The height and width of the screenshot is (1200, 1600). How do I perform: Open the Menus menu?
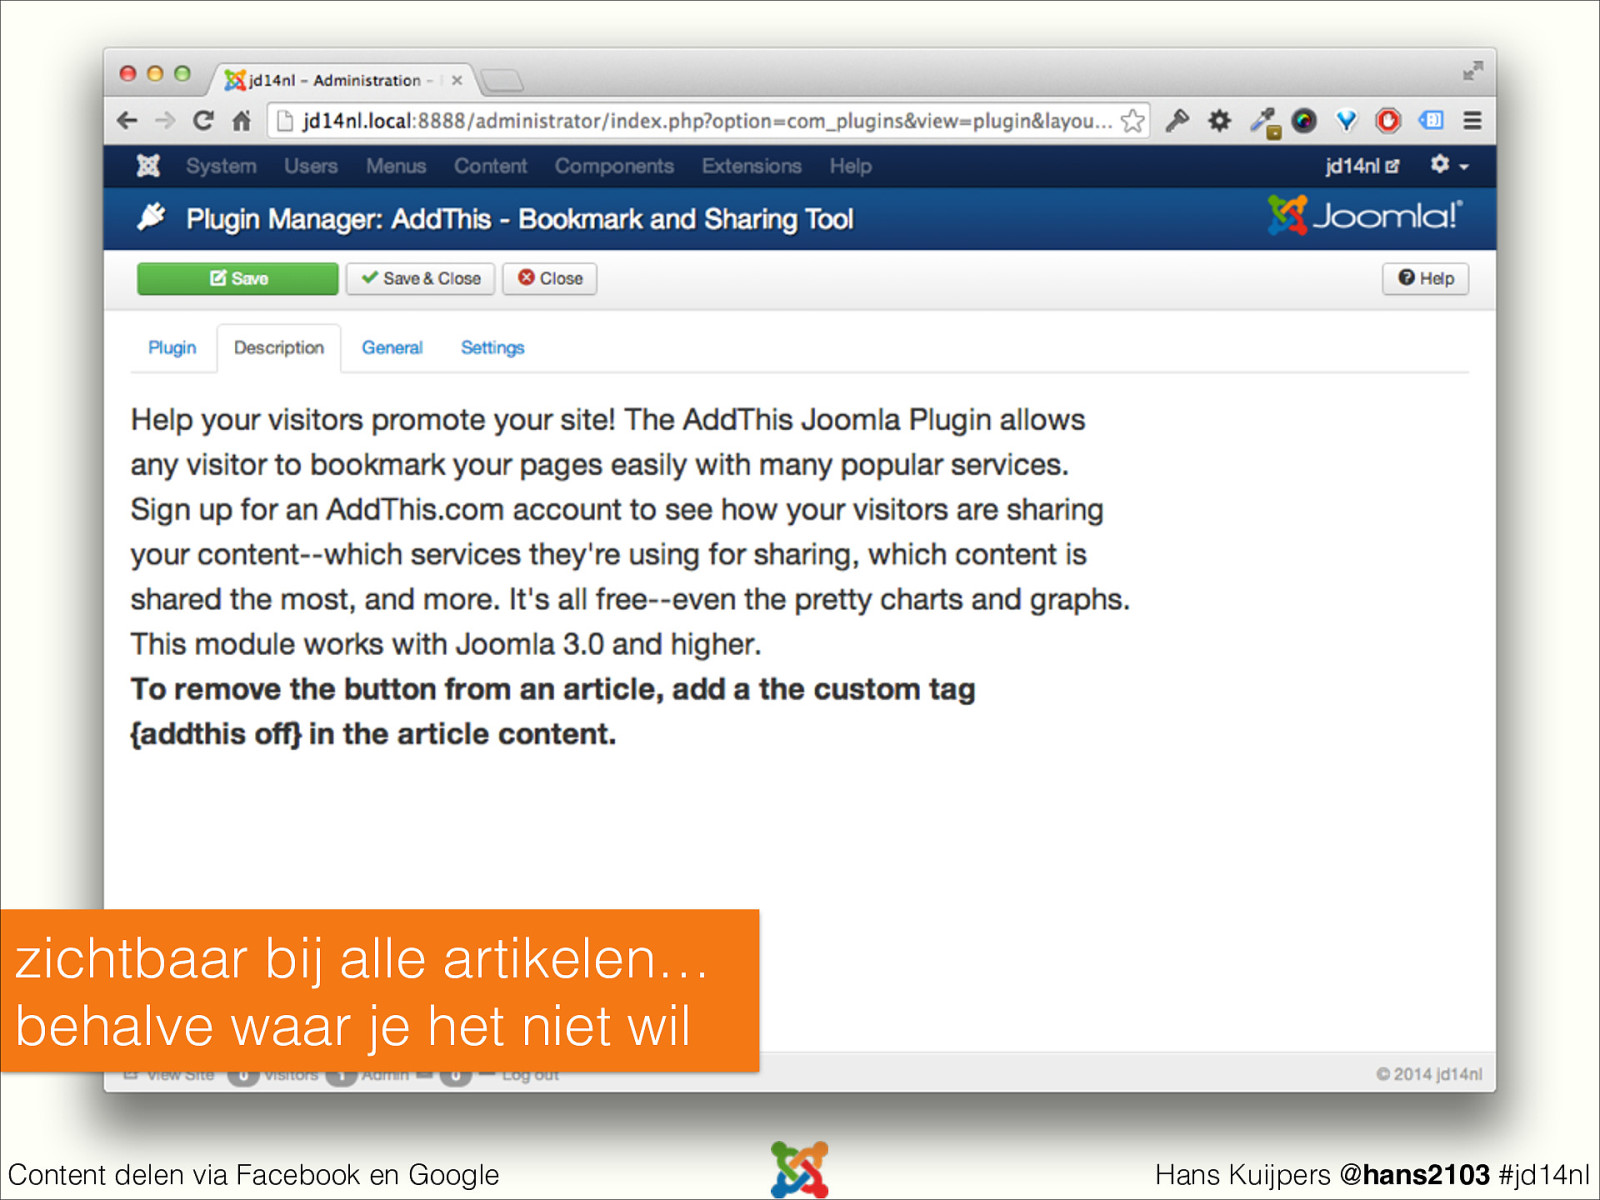396,166
